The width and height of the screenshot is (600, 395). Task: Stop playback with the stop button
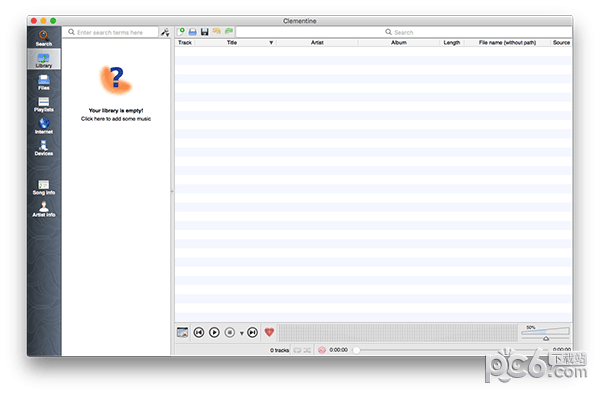point(230,332)
